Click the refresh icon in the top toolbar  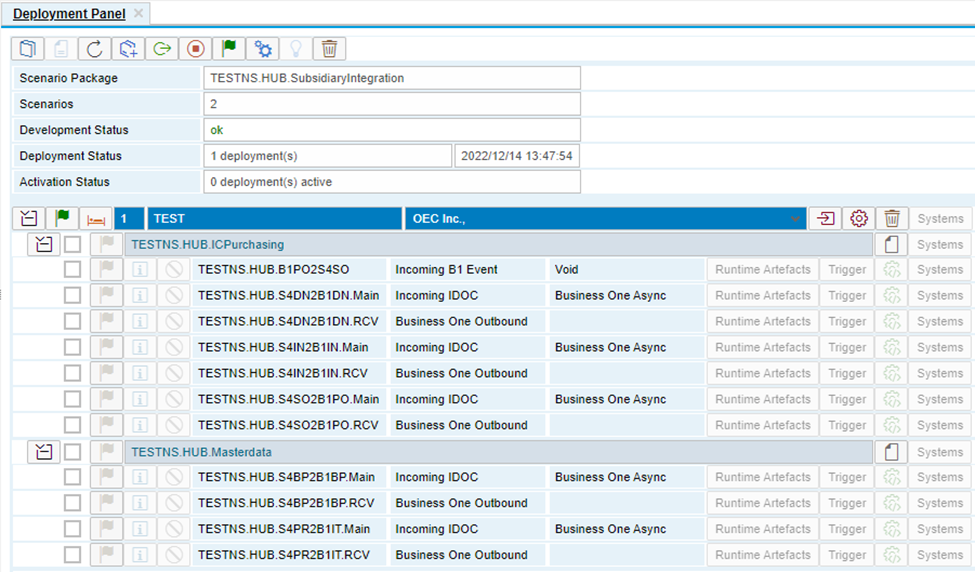[95, 48]
